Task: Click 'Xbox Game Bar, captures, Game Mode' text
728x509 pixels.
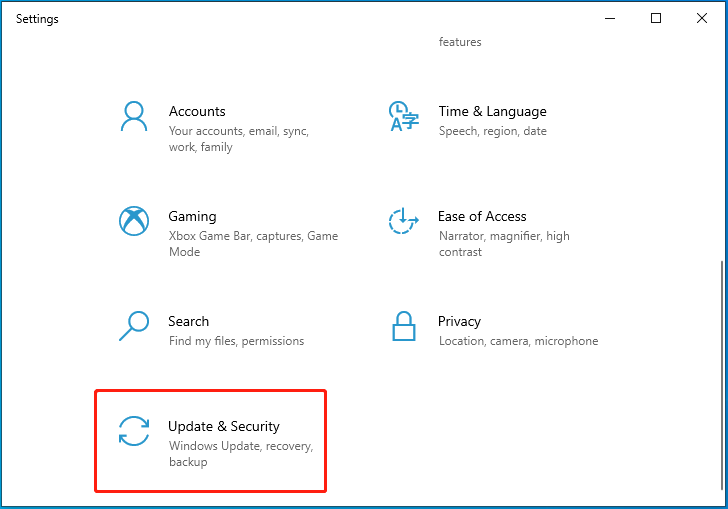Action: point(253,244)
